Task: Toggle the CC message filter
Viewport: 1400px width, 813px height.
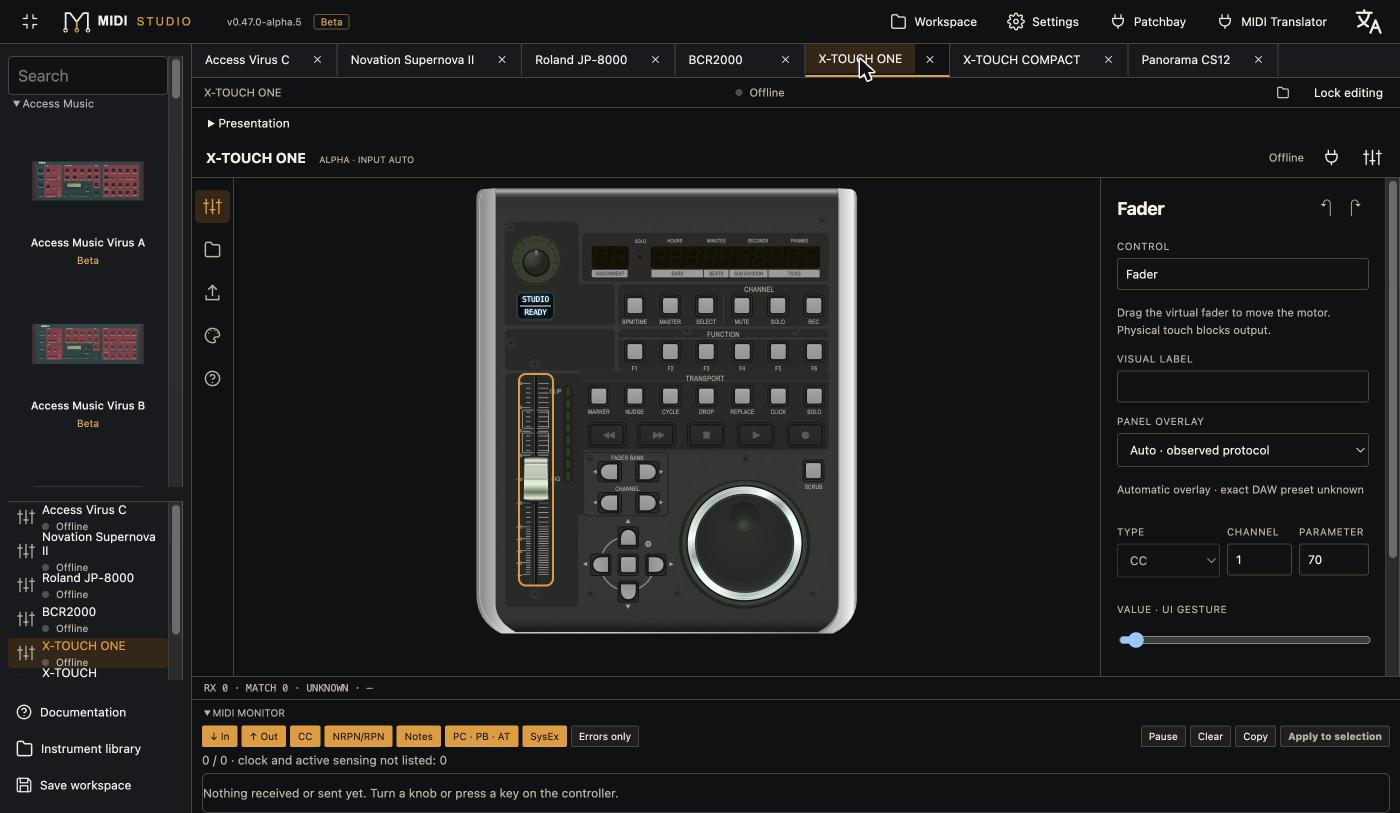Action: (305, 736)
